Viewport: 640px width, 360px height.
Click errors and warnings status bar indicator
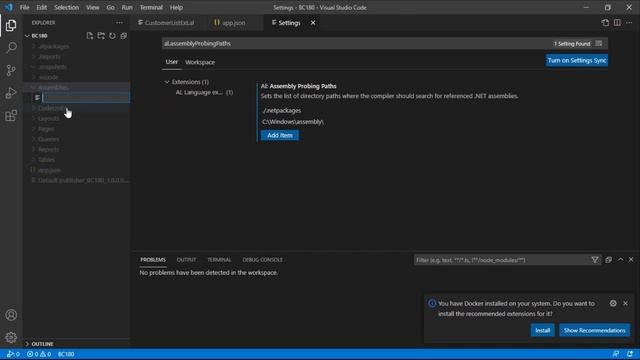click(39, 354)
